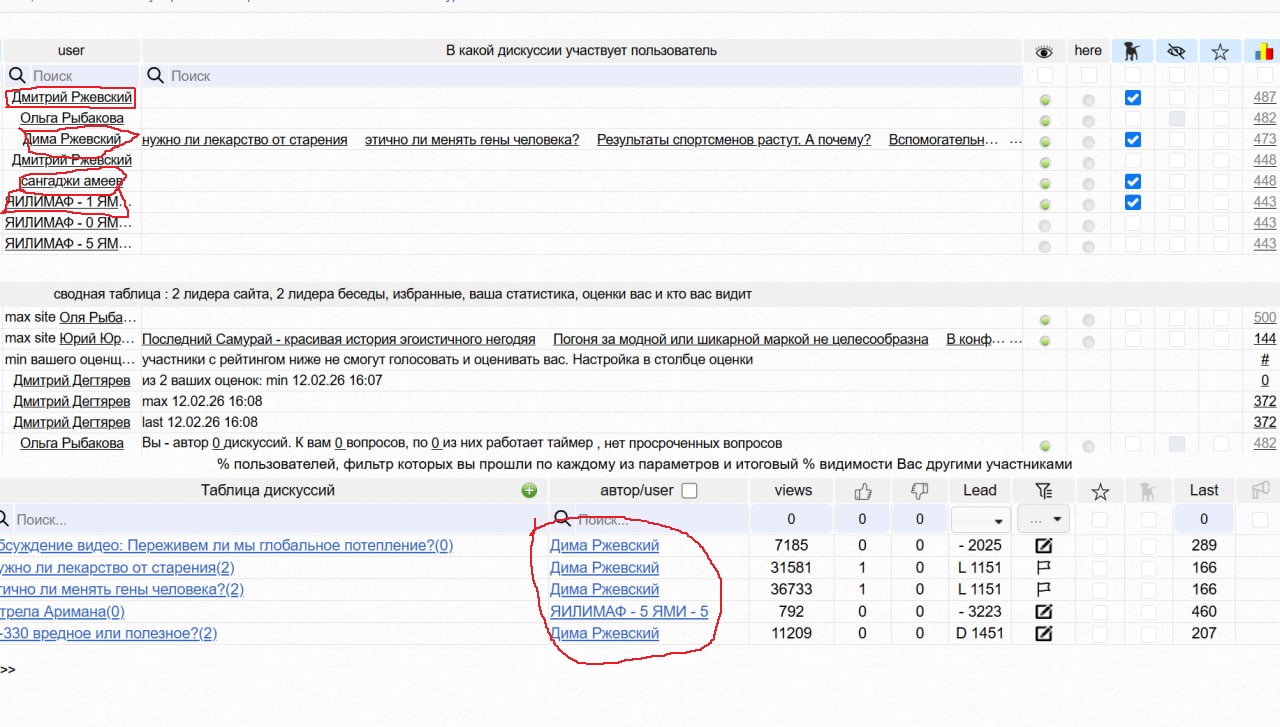Click the megaphone icon in discussions table header
Viewport: 1280px width, 727px height.
pos(1260,490)
